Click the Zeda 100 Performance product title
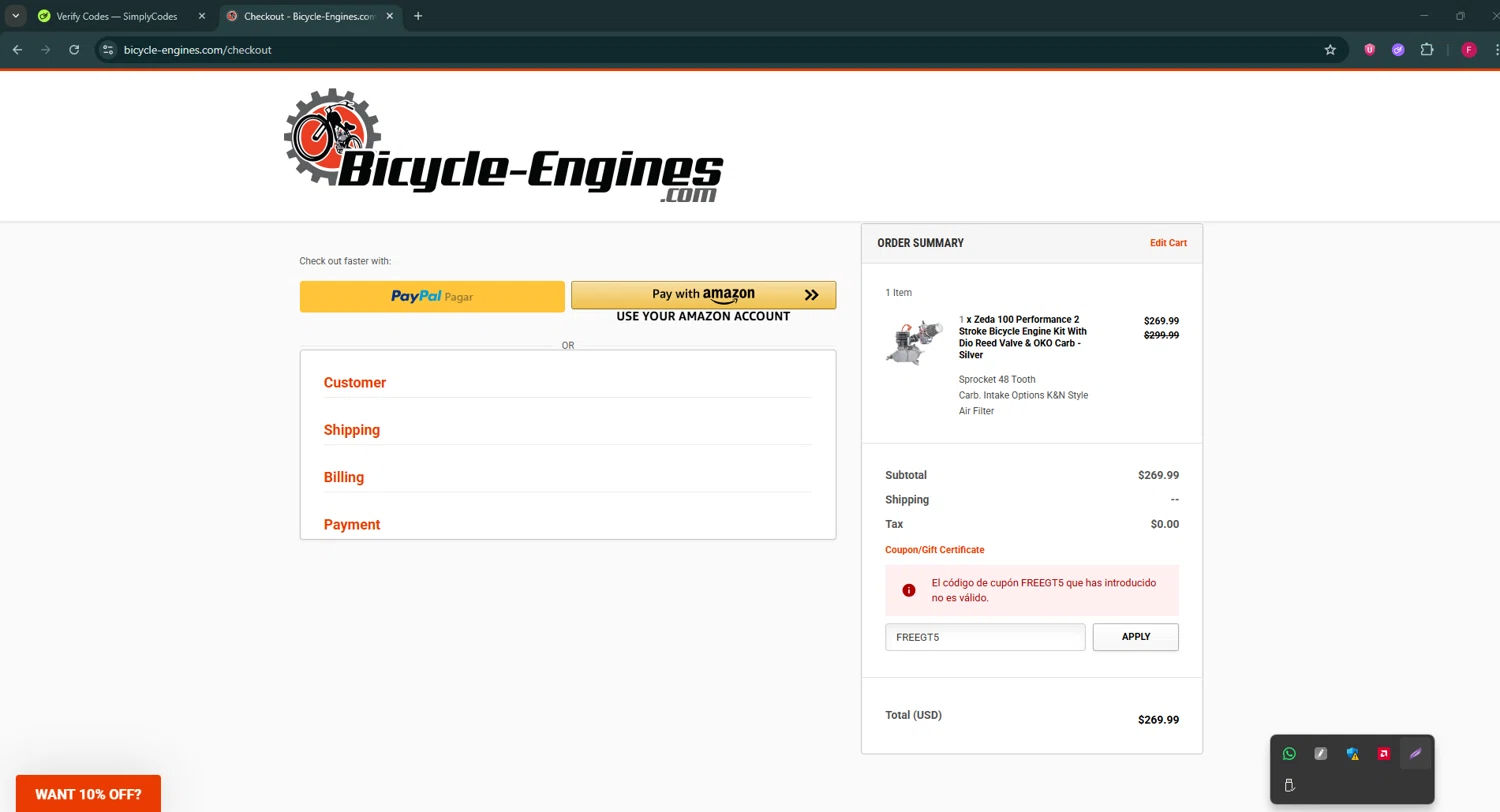Viewport: 1500px width, 812px height. (1025, 337)
